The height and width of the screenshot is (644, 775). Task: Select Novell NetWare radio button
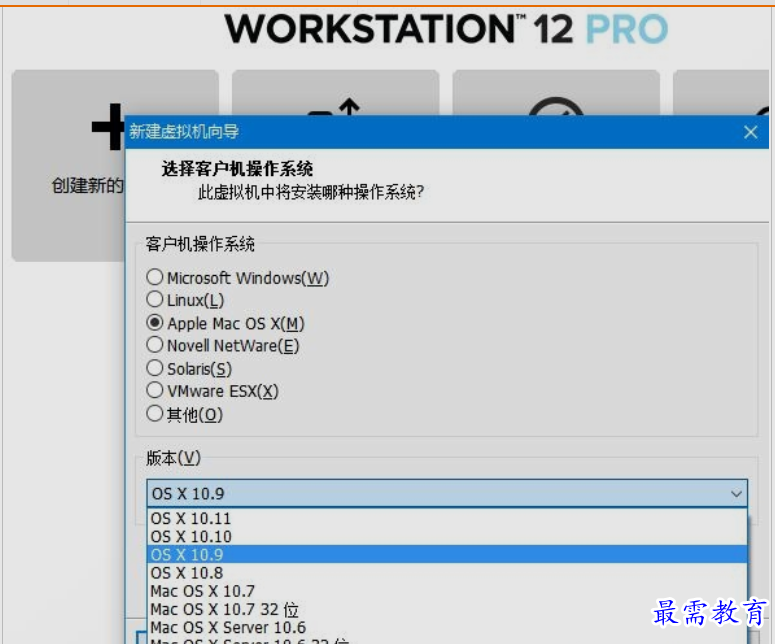(155, 345)
